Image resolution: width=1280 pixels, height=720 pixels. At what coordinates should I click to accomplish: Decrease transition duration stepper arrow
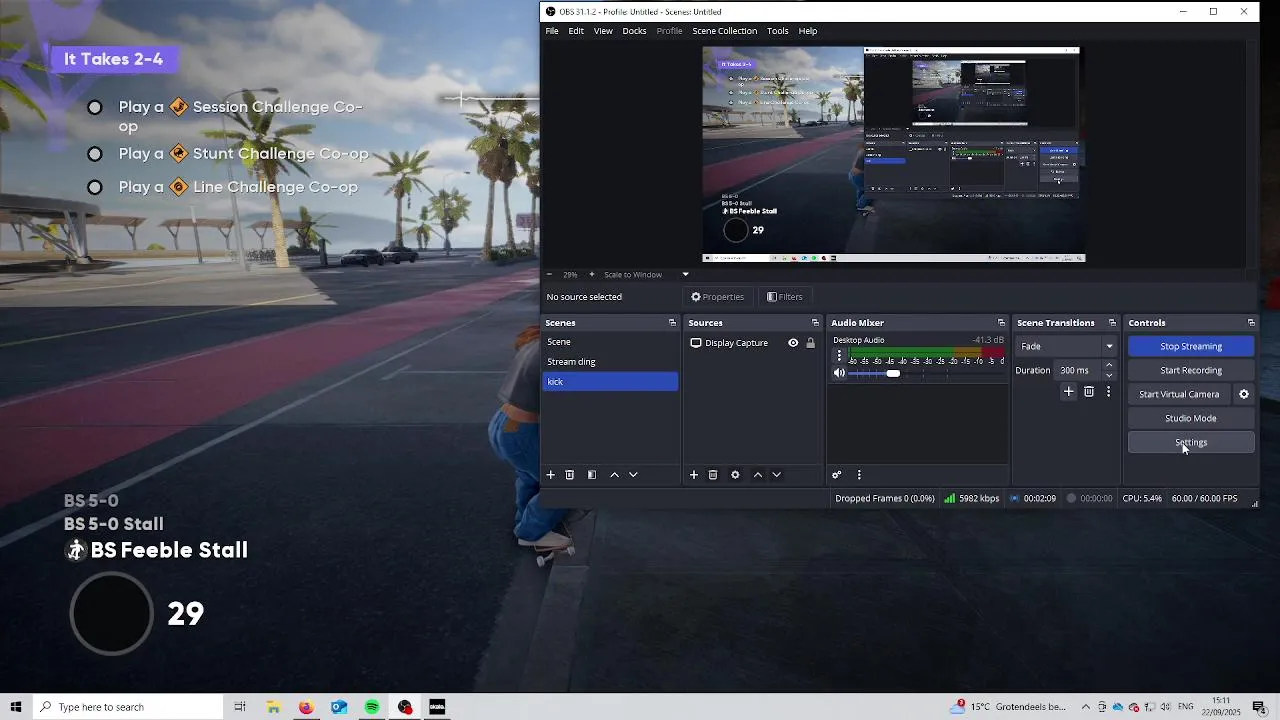[x=1108, y=375]
